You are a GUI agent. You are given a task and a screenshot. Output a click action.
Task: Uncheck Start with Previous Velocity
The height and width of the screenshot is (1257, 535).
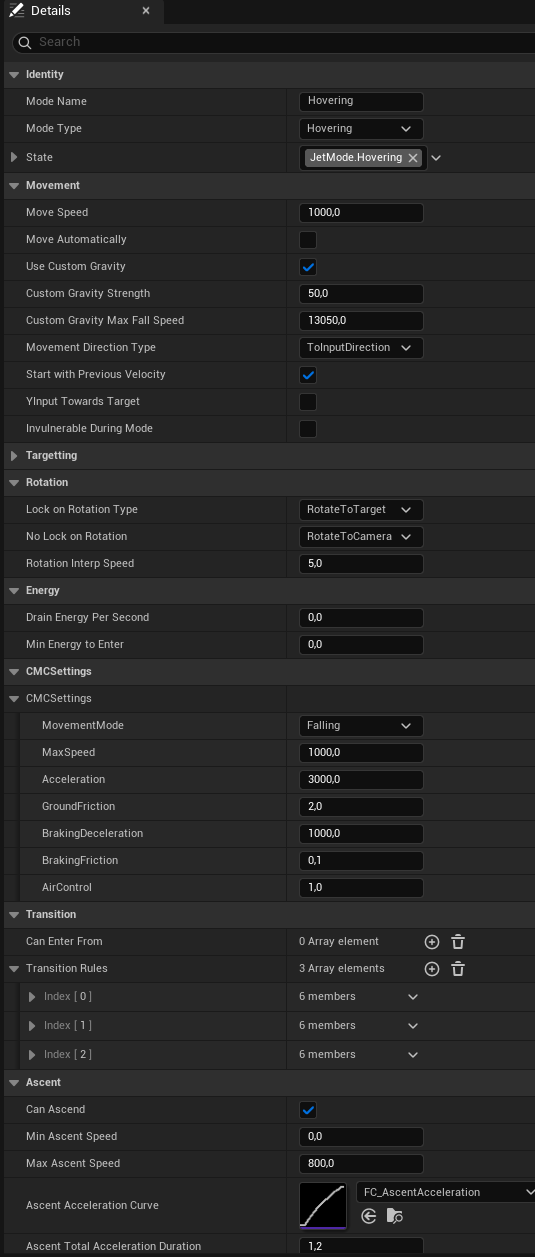pyautogui.click(x=308, y=375)
